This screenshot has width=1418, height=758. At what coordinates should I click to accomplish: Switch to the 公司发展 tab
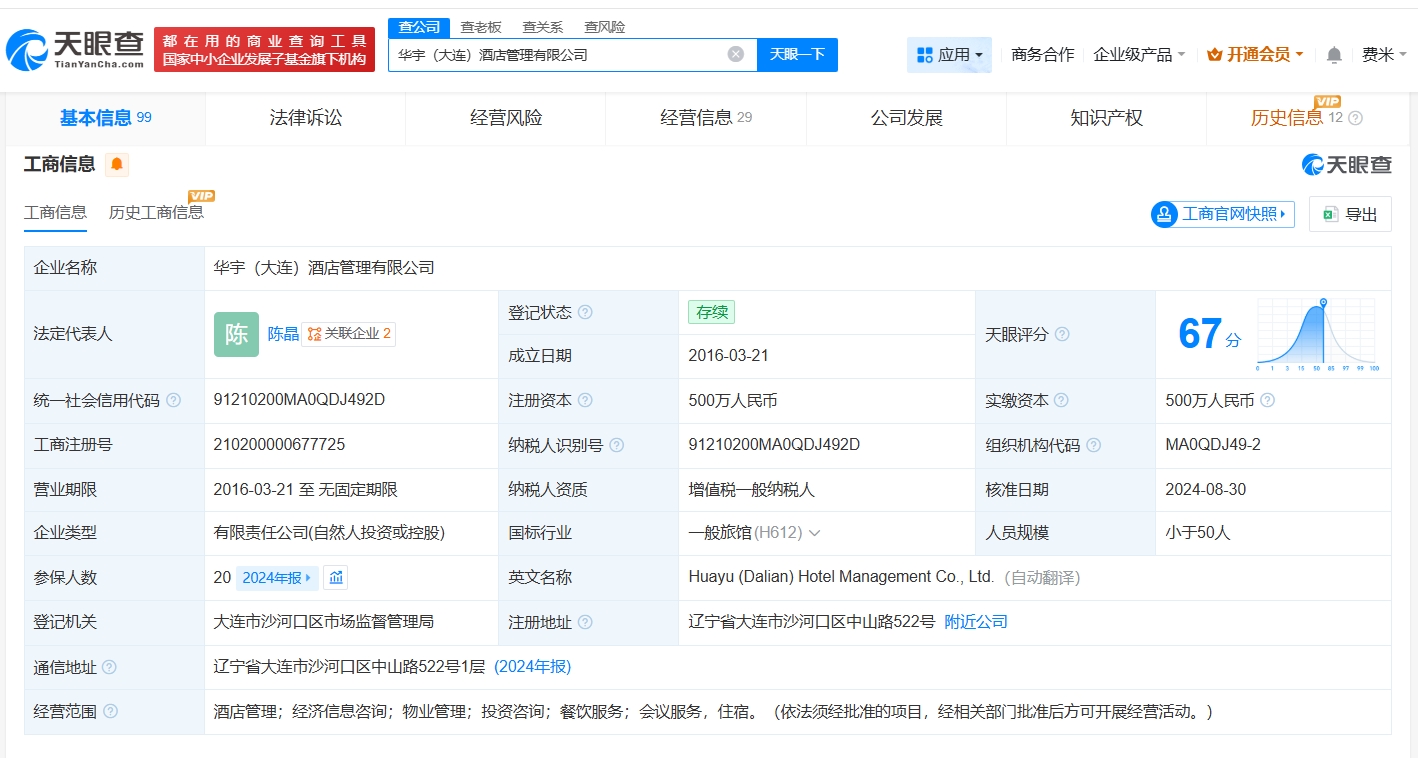point(907,118)
